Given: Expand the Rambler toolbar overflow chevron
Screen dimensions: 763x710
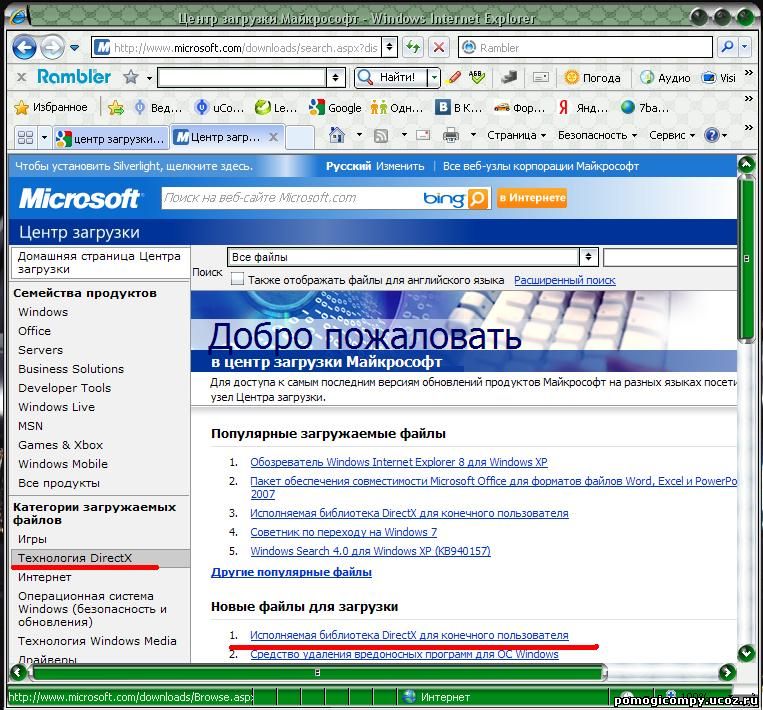Looking at the screenshot, I should 748,72.
